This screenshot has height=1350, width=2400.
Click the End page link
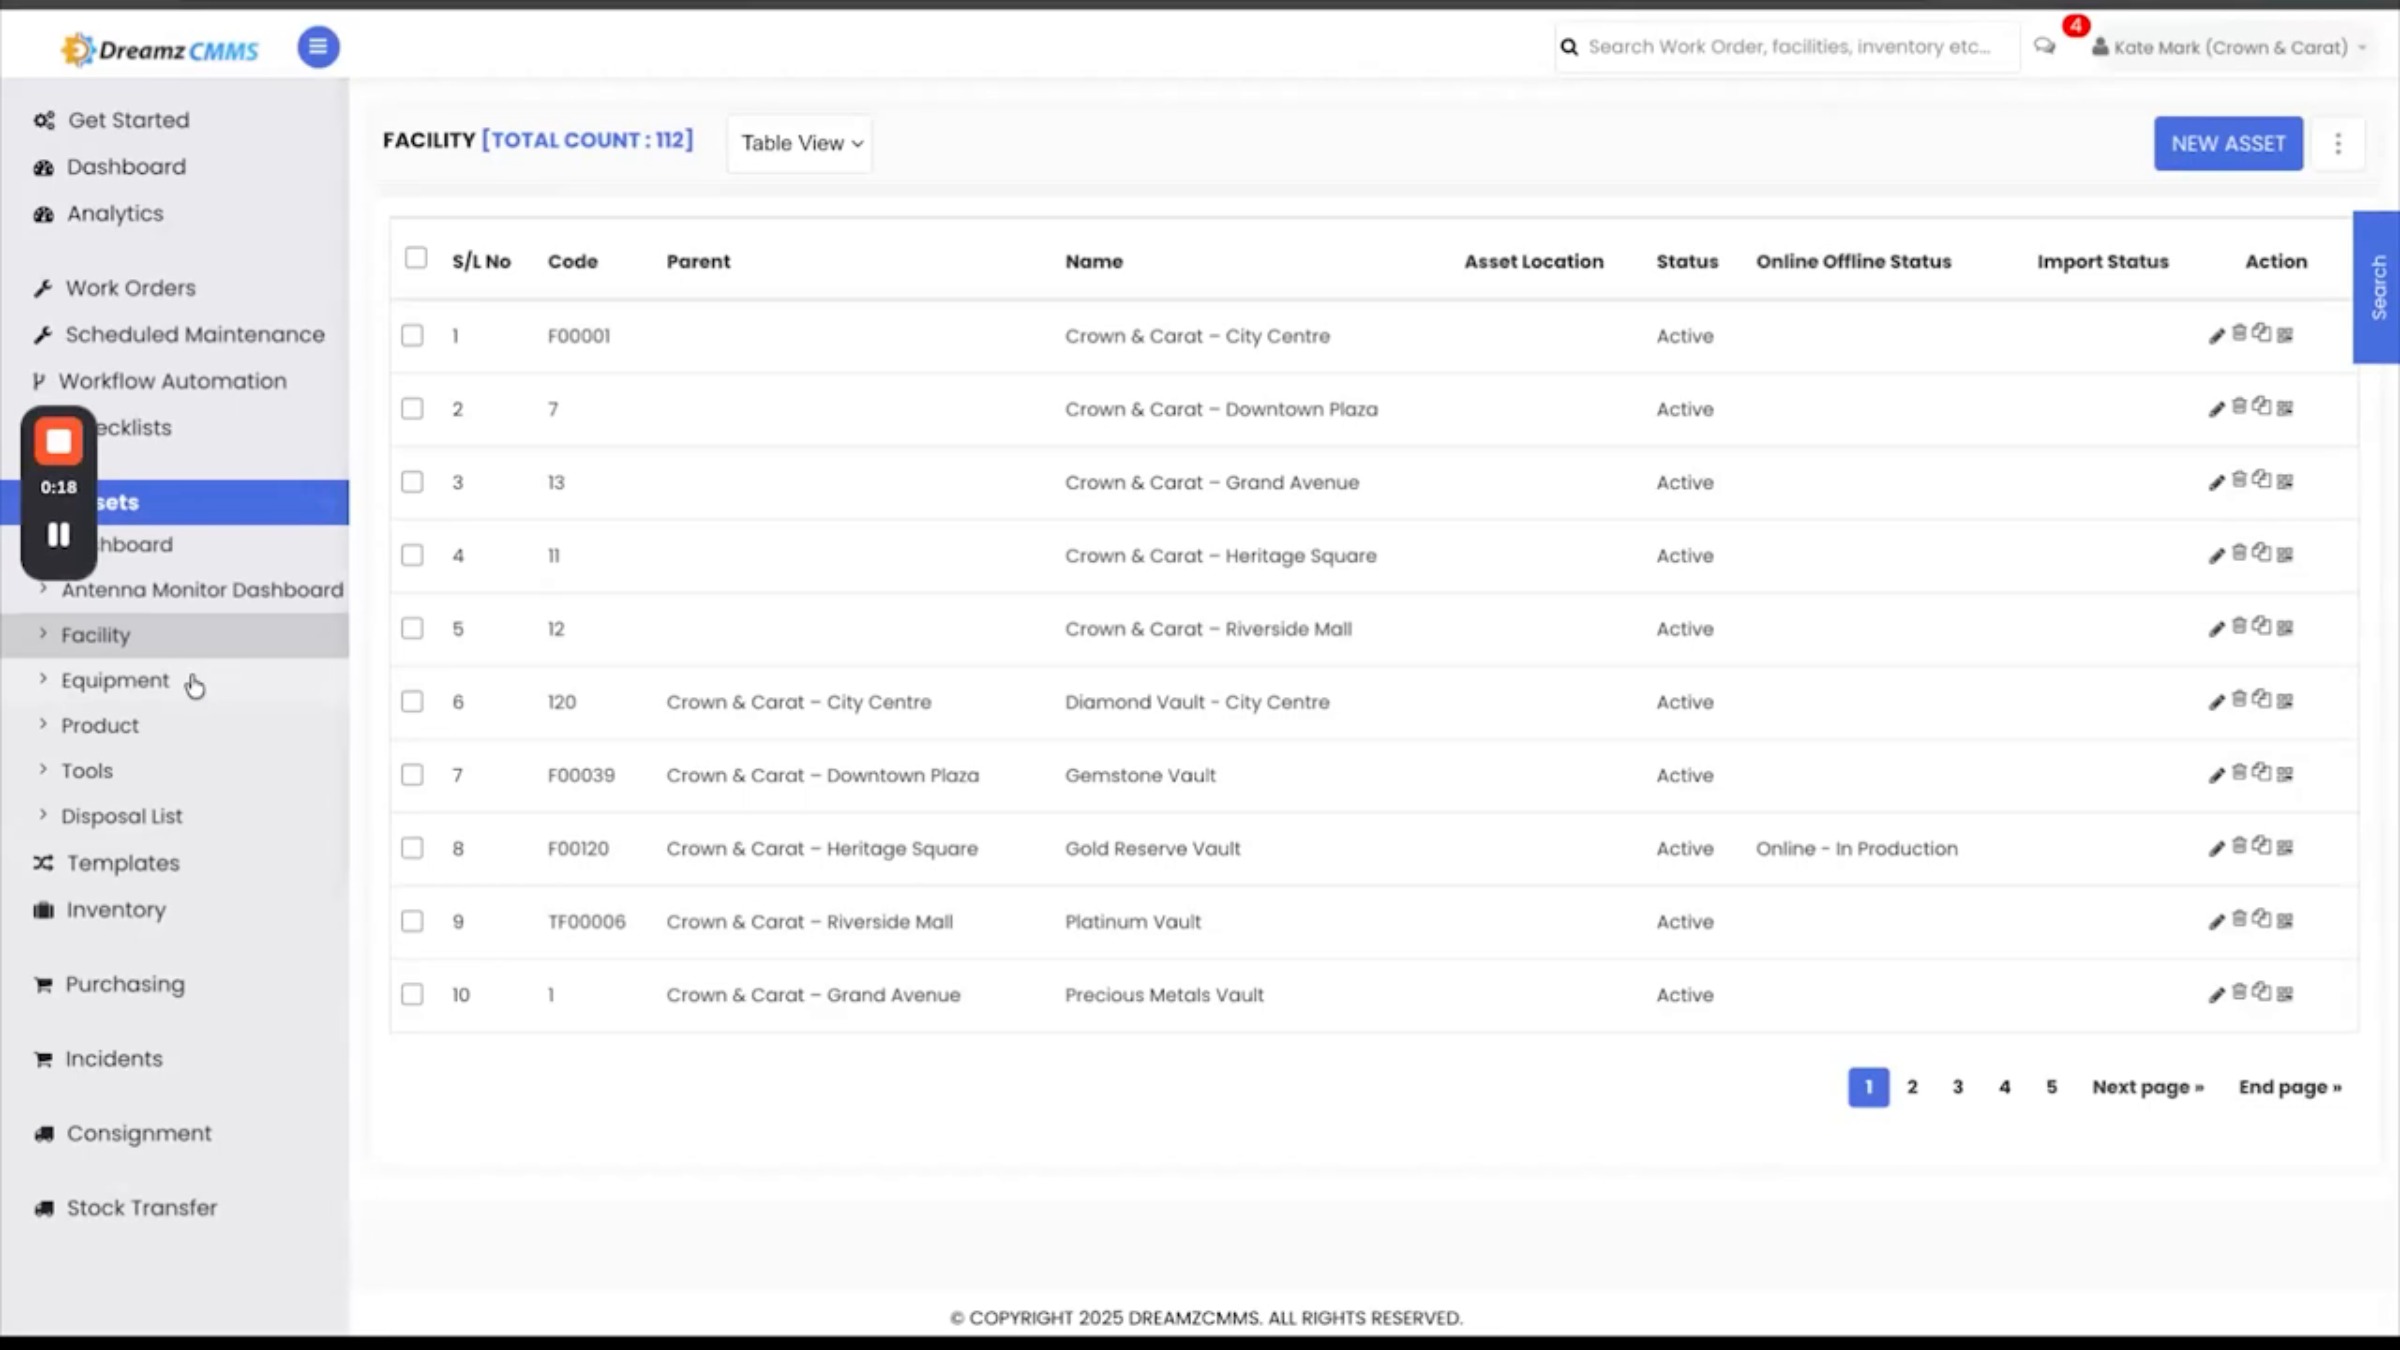click(x=2290, y=1087)
